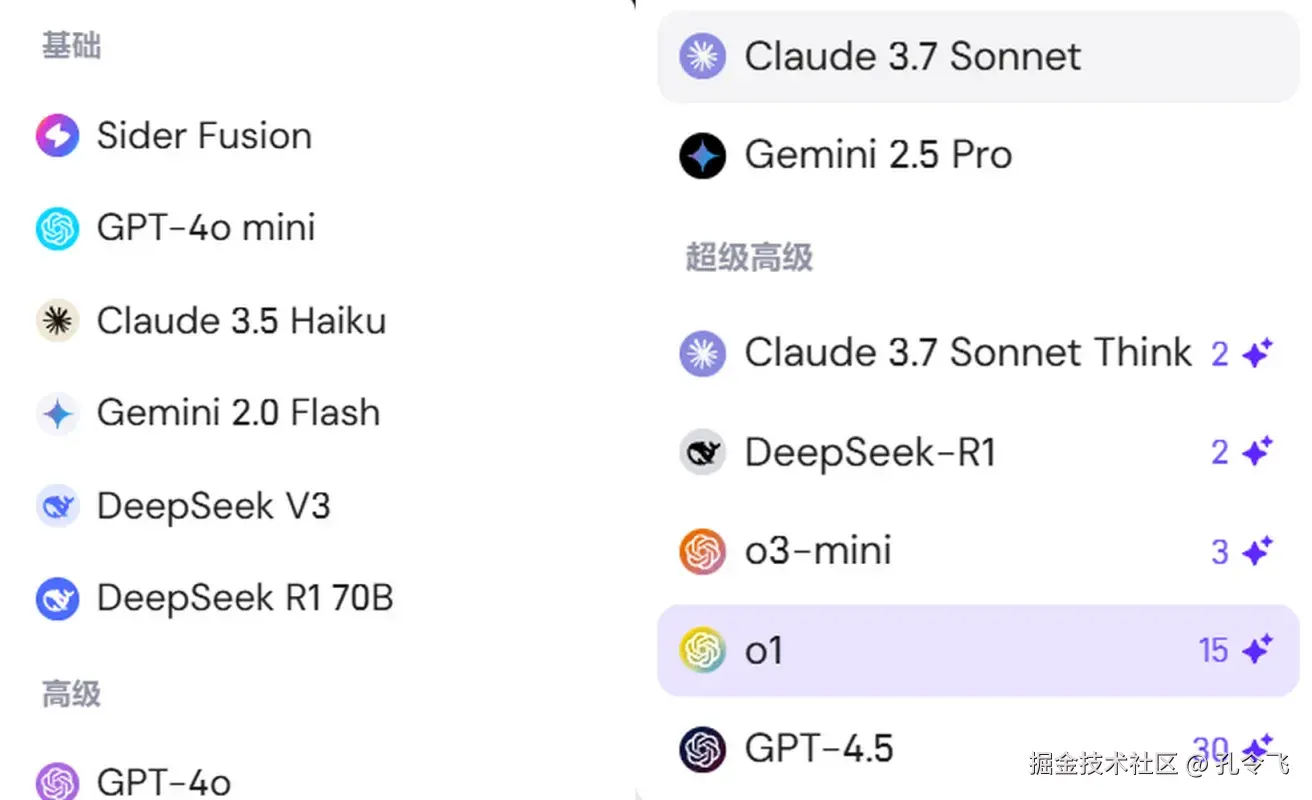Click the Sider Fusion gradient icon
This screenshot has height=800, width=1312.
pos(57,136)
